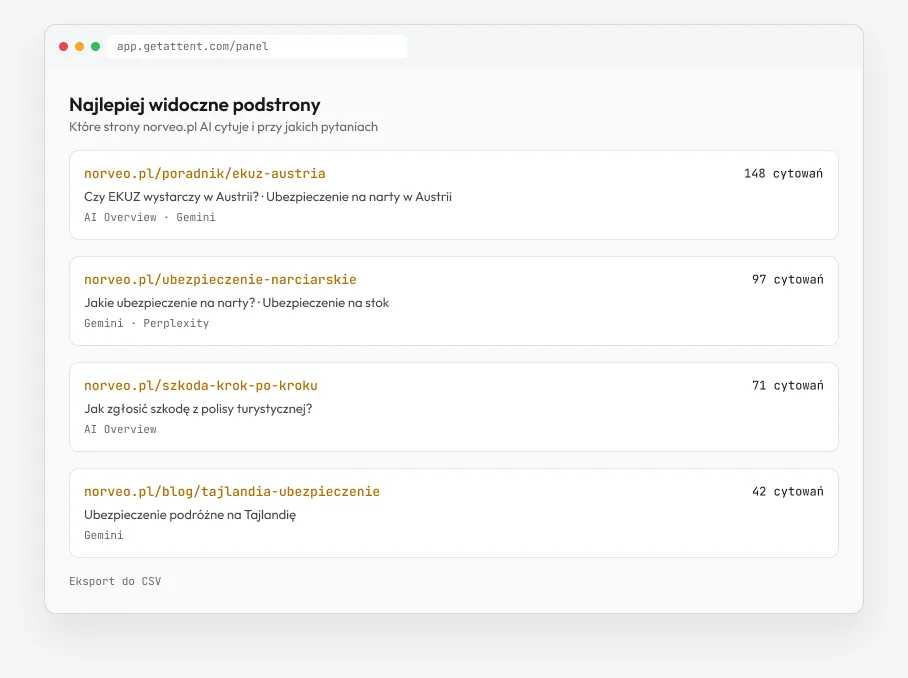This screenshot has width=908, height=678.
Task: Select the question text about EKUZ in Austria
Action: coord(171,197)
